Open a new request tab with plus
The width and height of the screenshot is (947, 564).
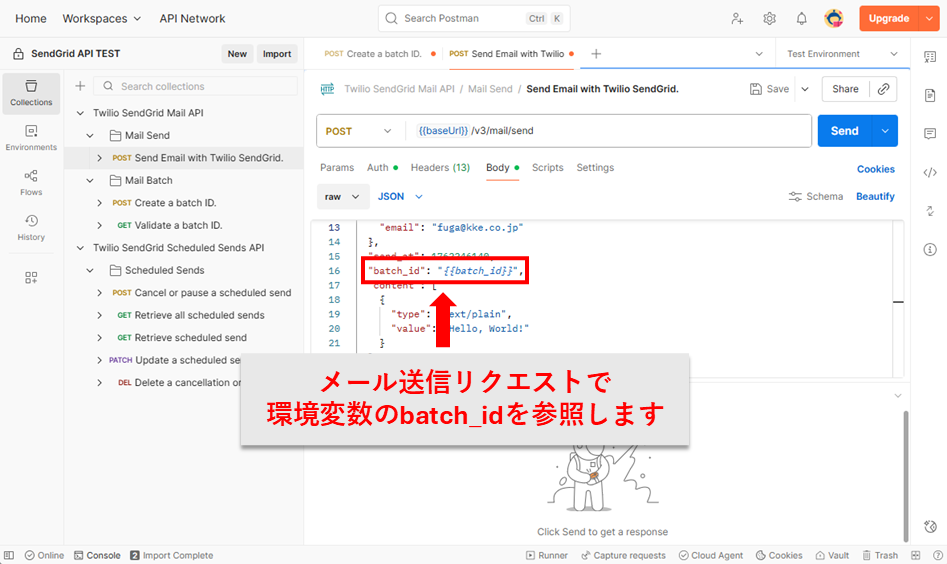[596, 54]
